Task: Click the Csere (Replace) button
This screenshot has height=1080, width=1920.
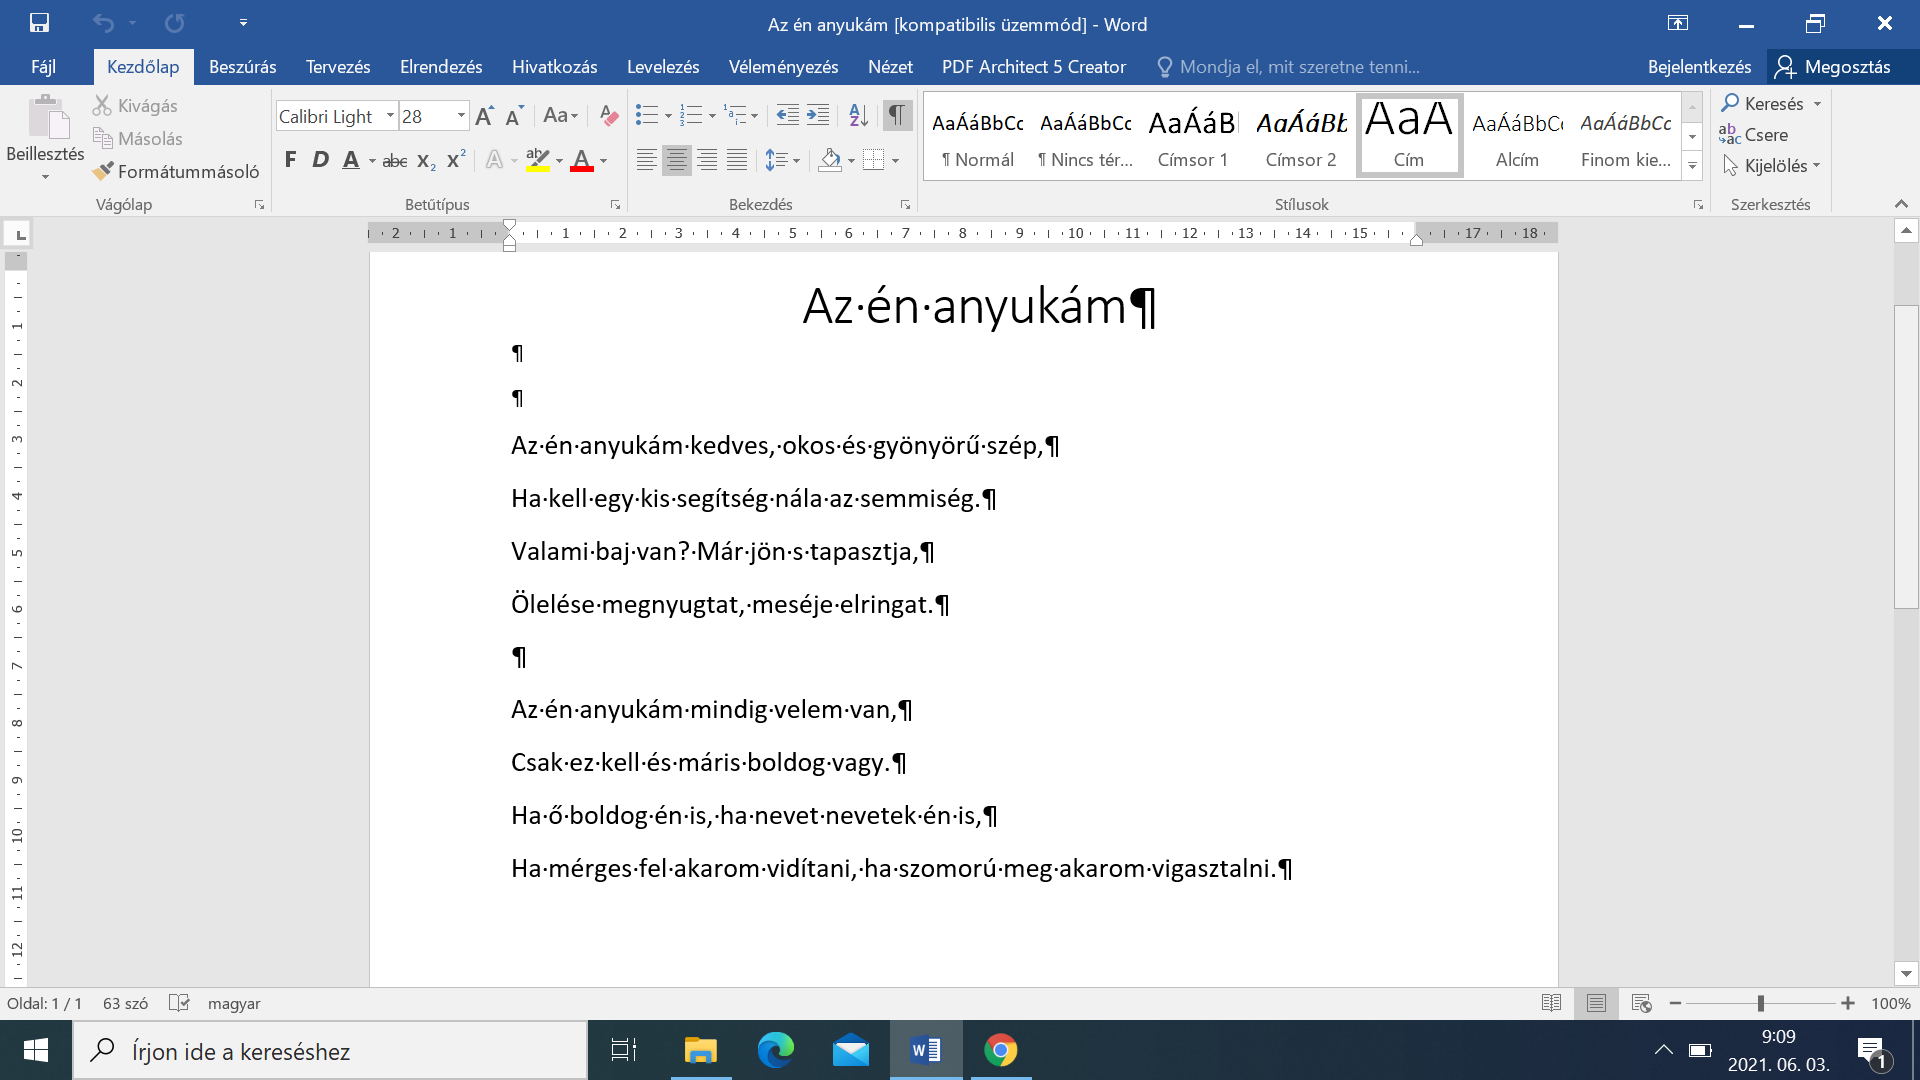Action: click(x=1753, y=135)
